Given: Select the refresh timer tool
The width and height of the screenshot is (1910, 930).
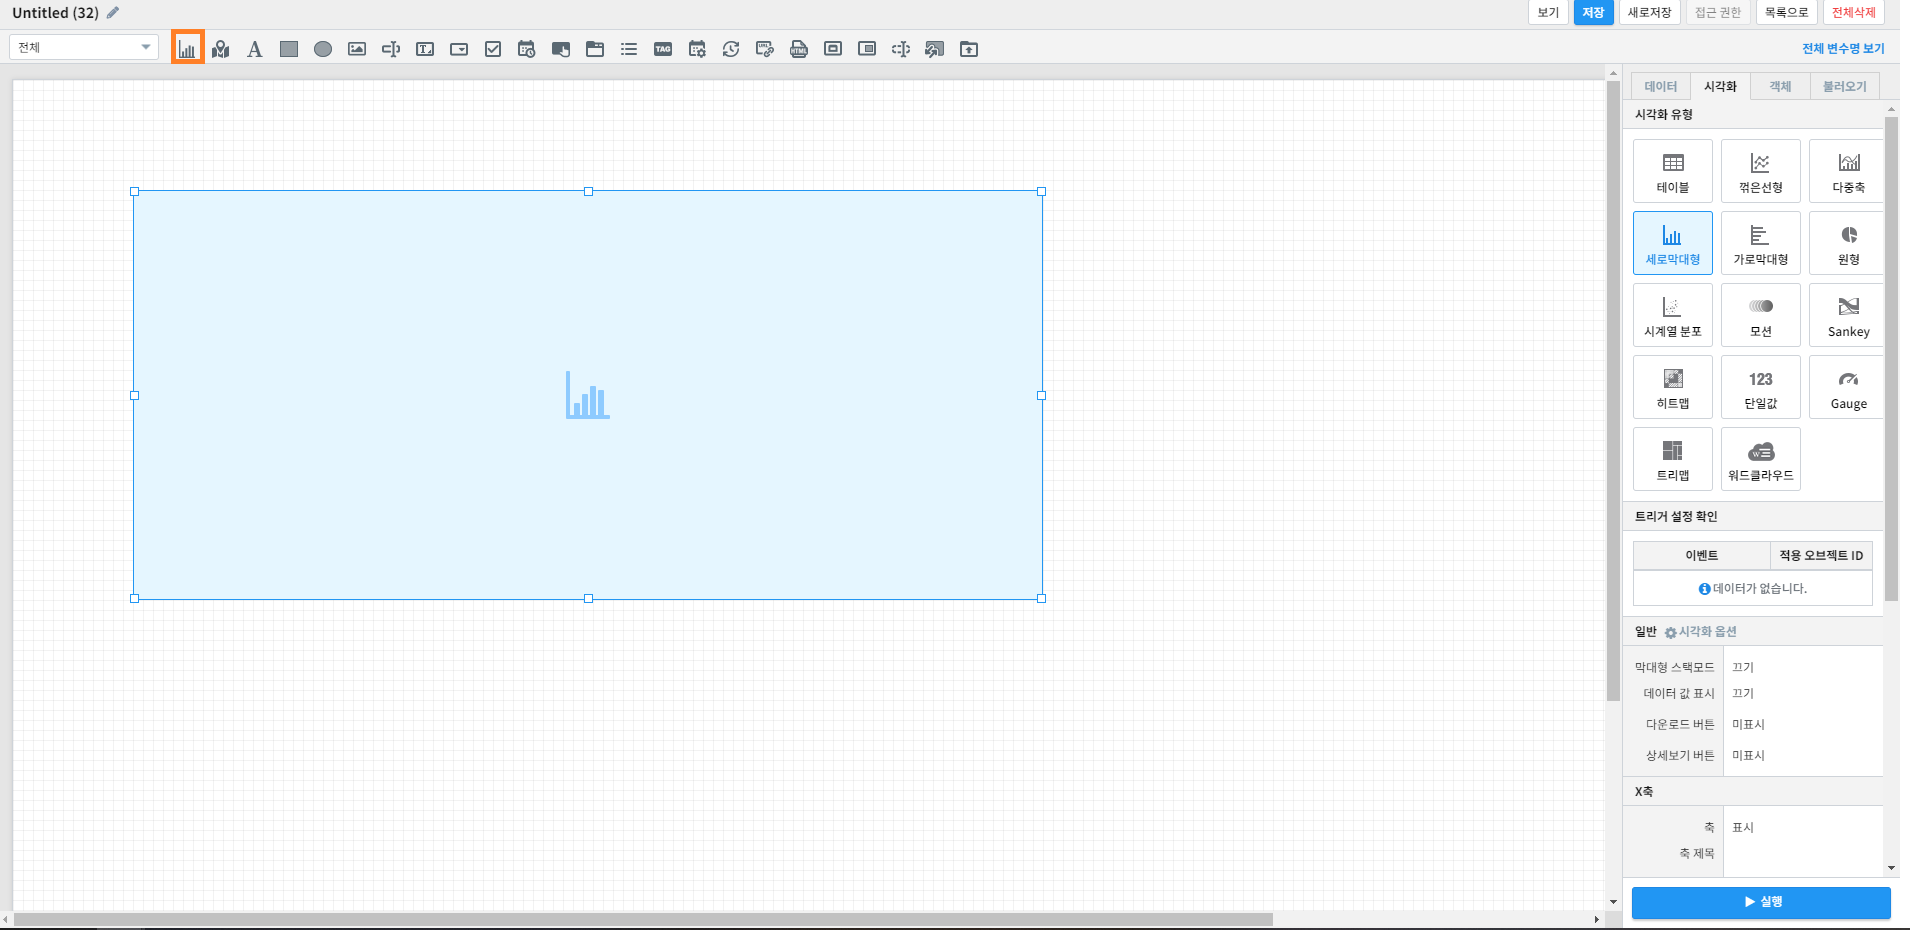Looking at the screenshot, I should click(731, 49).
